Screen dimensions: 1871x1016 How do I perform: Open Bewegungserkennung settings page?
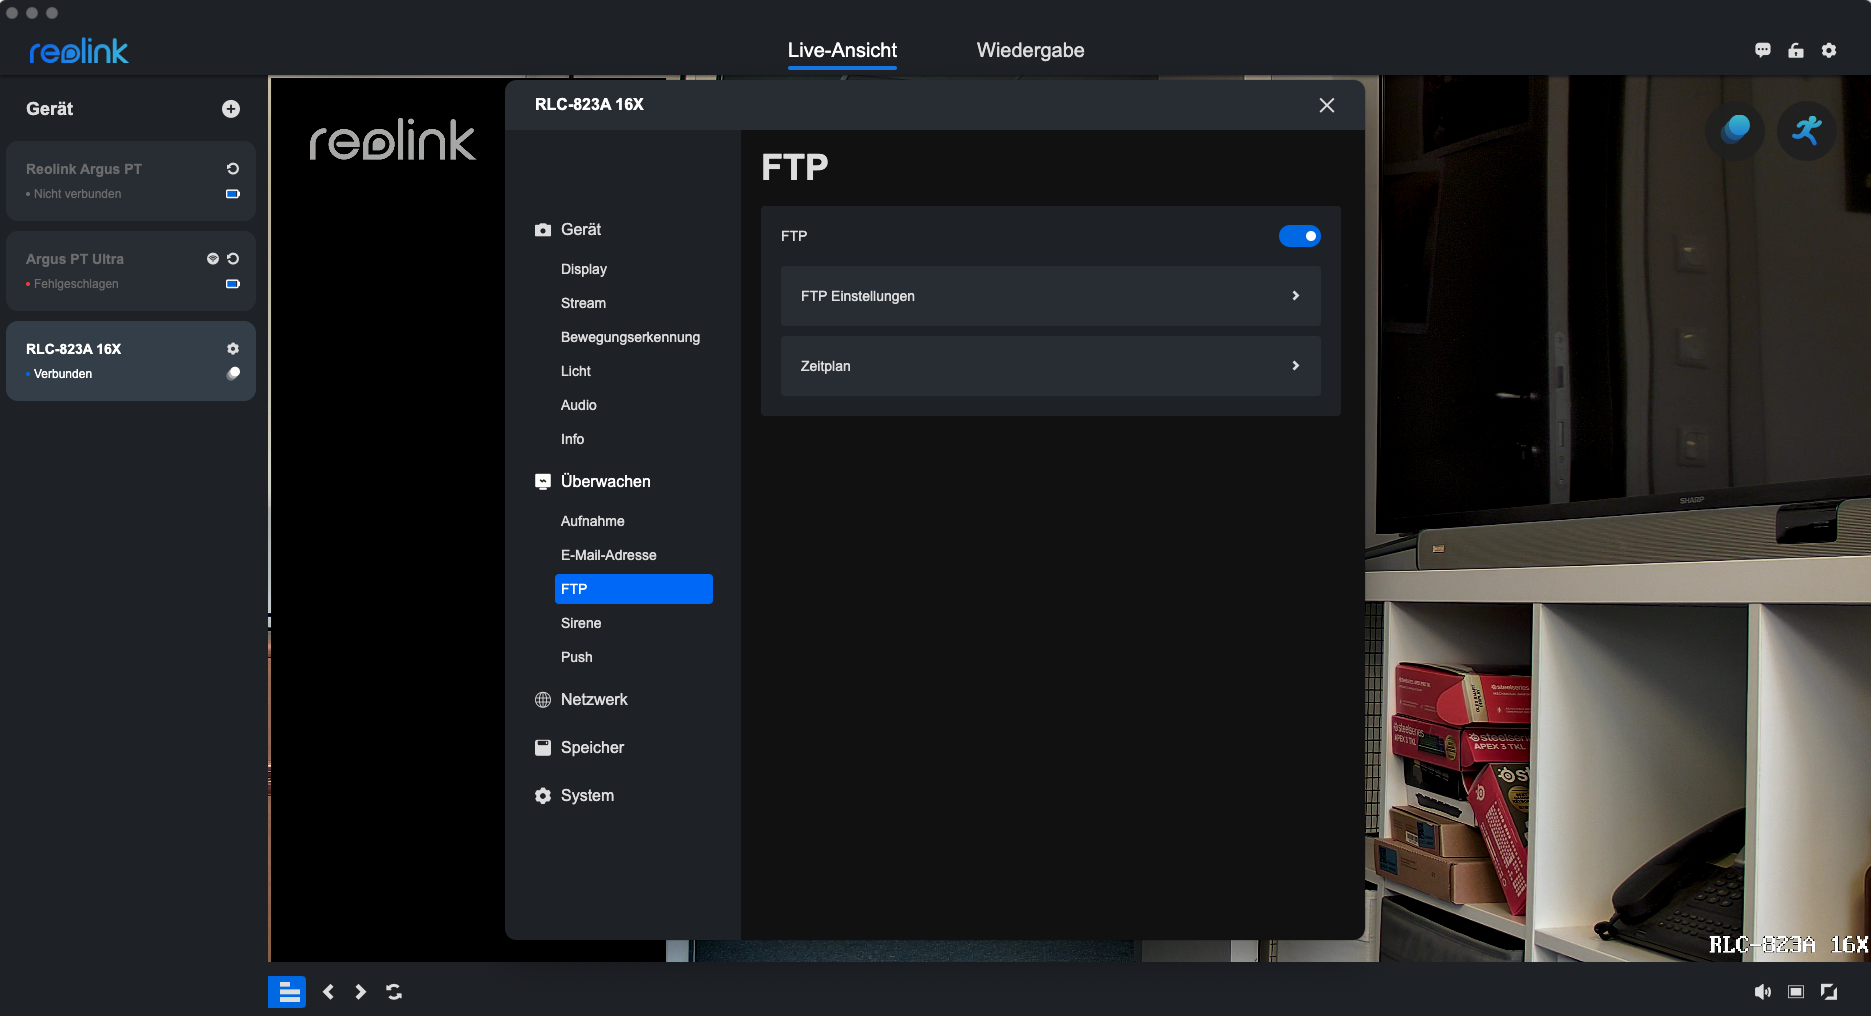tap(630, 337)
